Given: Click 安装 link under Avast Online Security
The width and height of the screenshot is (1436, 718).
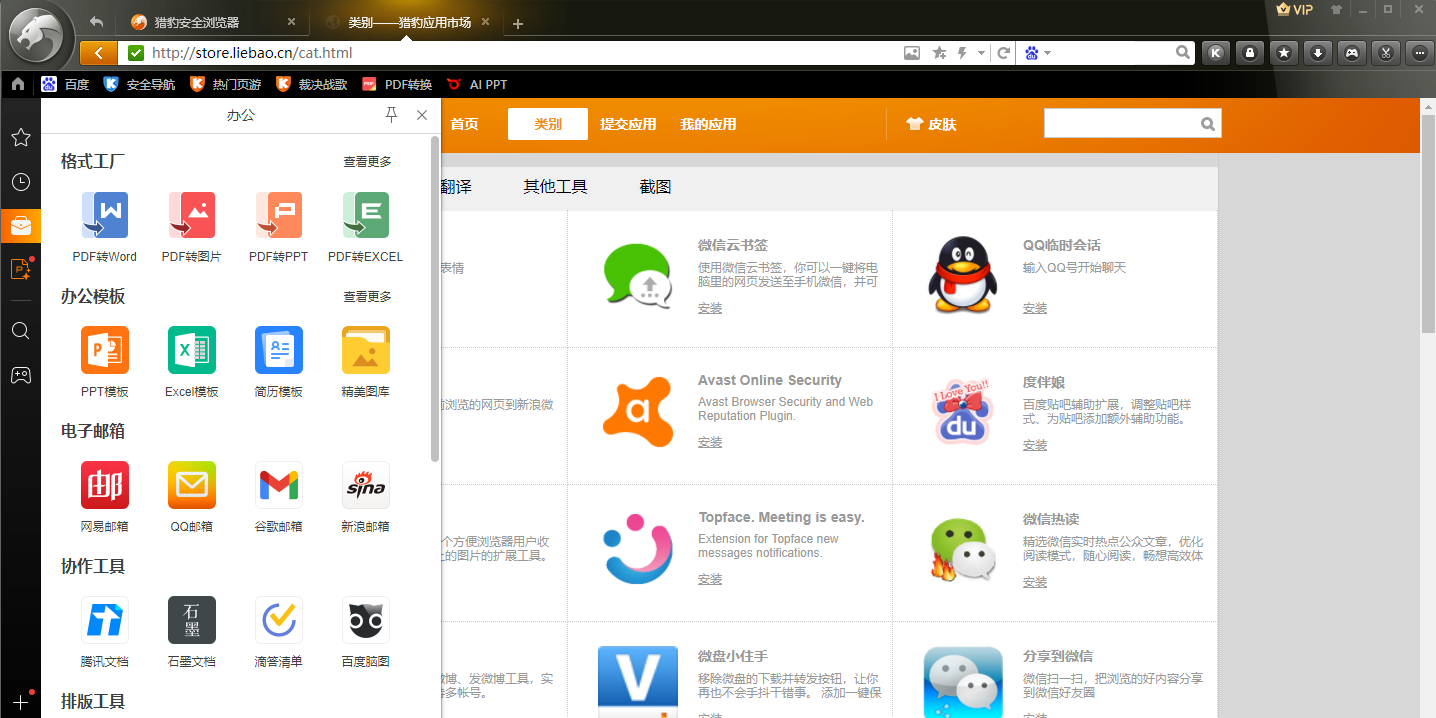Looking at the screenshot, I should tap(709, 442).
